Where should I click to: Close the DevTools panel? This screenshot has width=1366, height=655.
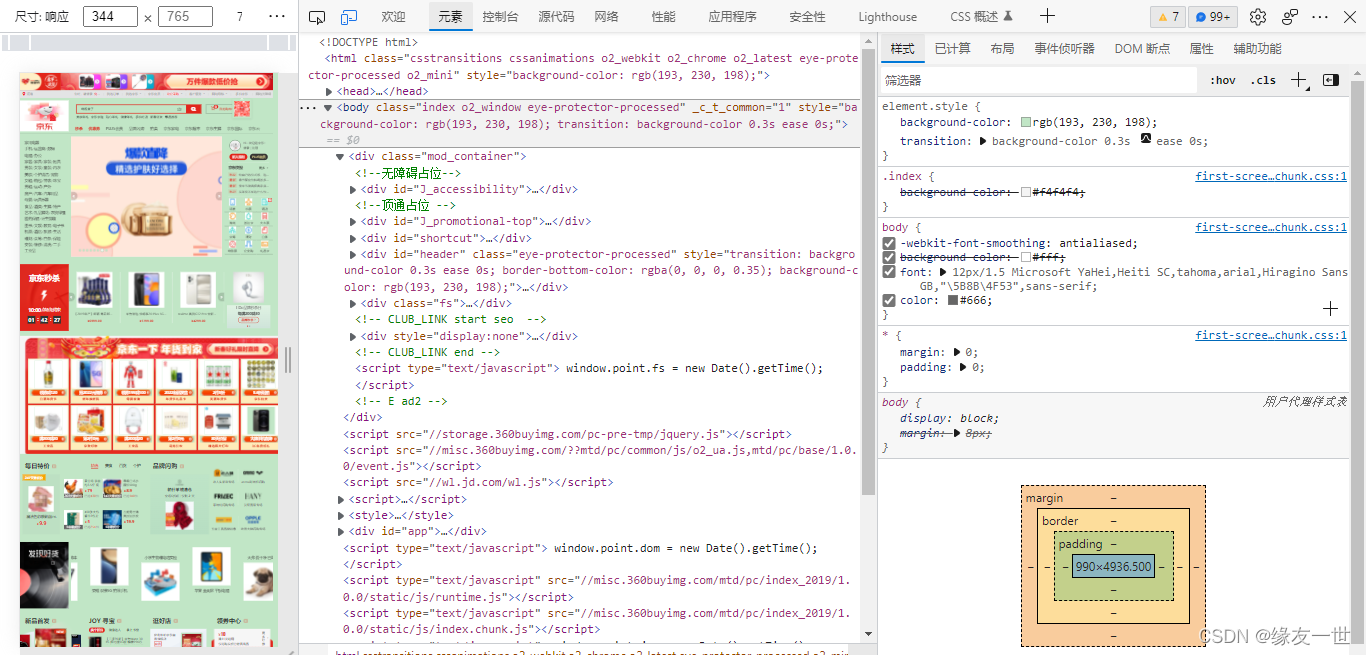point(1349,17)
